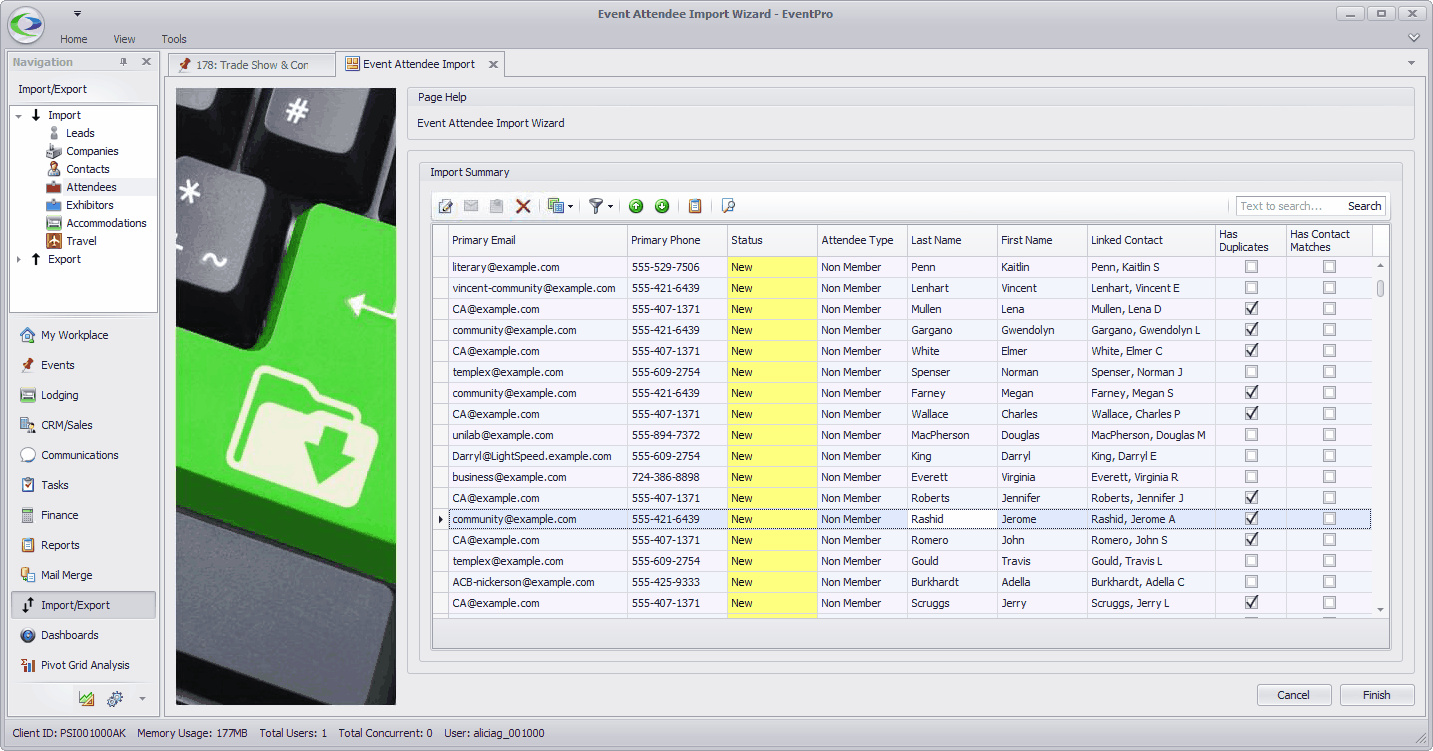Screen dimensions: 1433x751
Task: Select Travel in the Import tree
Action: (81, 241)
